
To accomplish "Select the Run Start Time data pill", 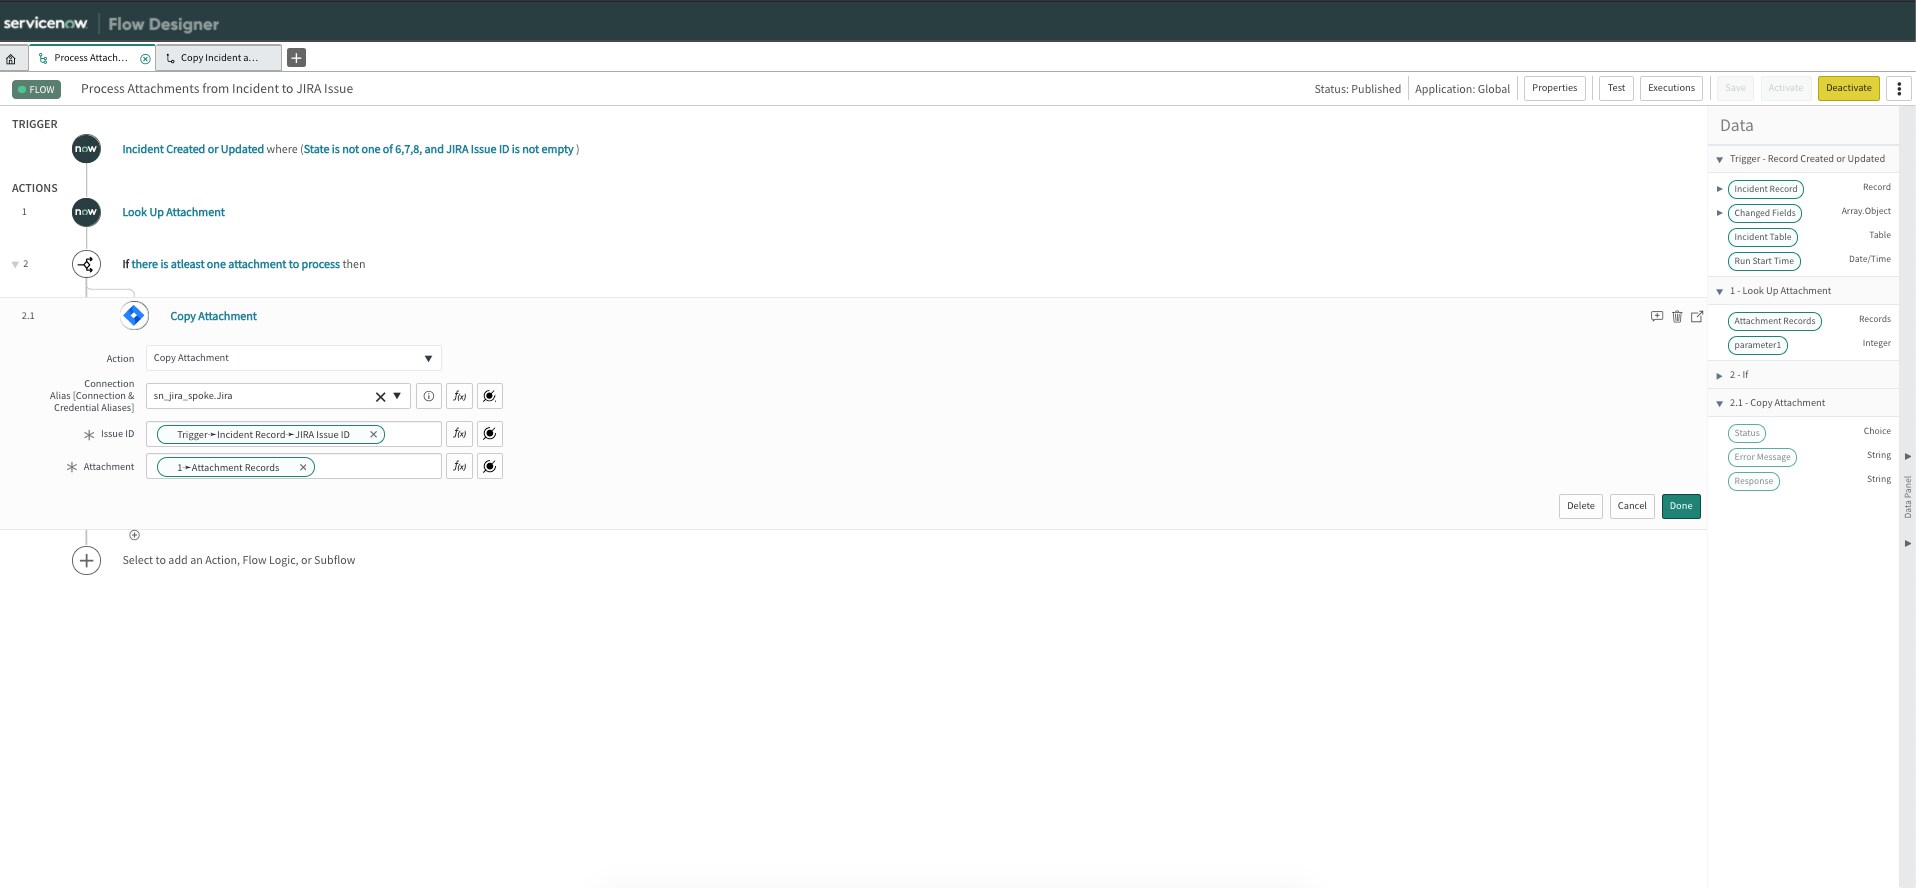I will pyautogui.click(x=1764, y=261).
